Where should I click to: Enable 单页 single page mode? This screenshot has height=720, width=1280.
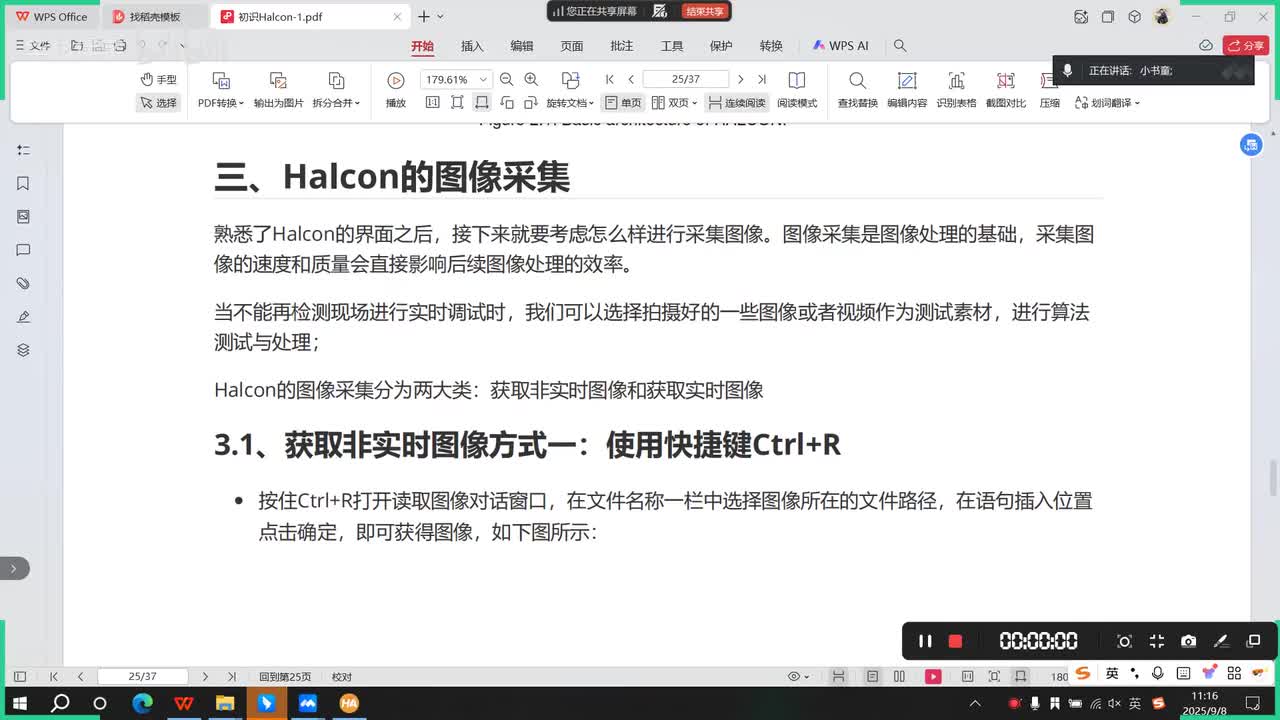pos(623,103)
